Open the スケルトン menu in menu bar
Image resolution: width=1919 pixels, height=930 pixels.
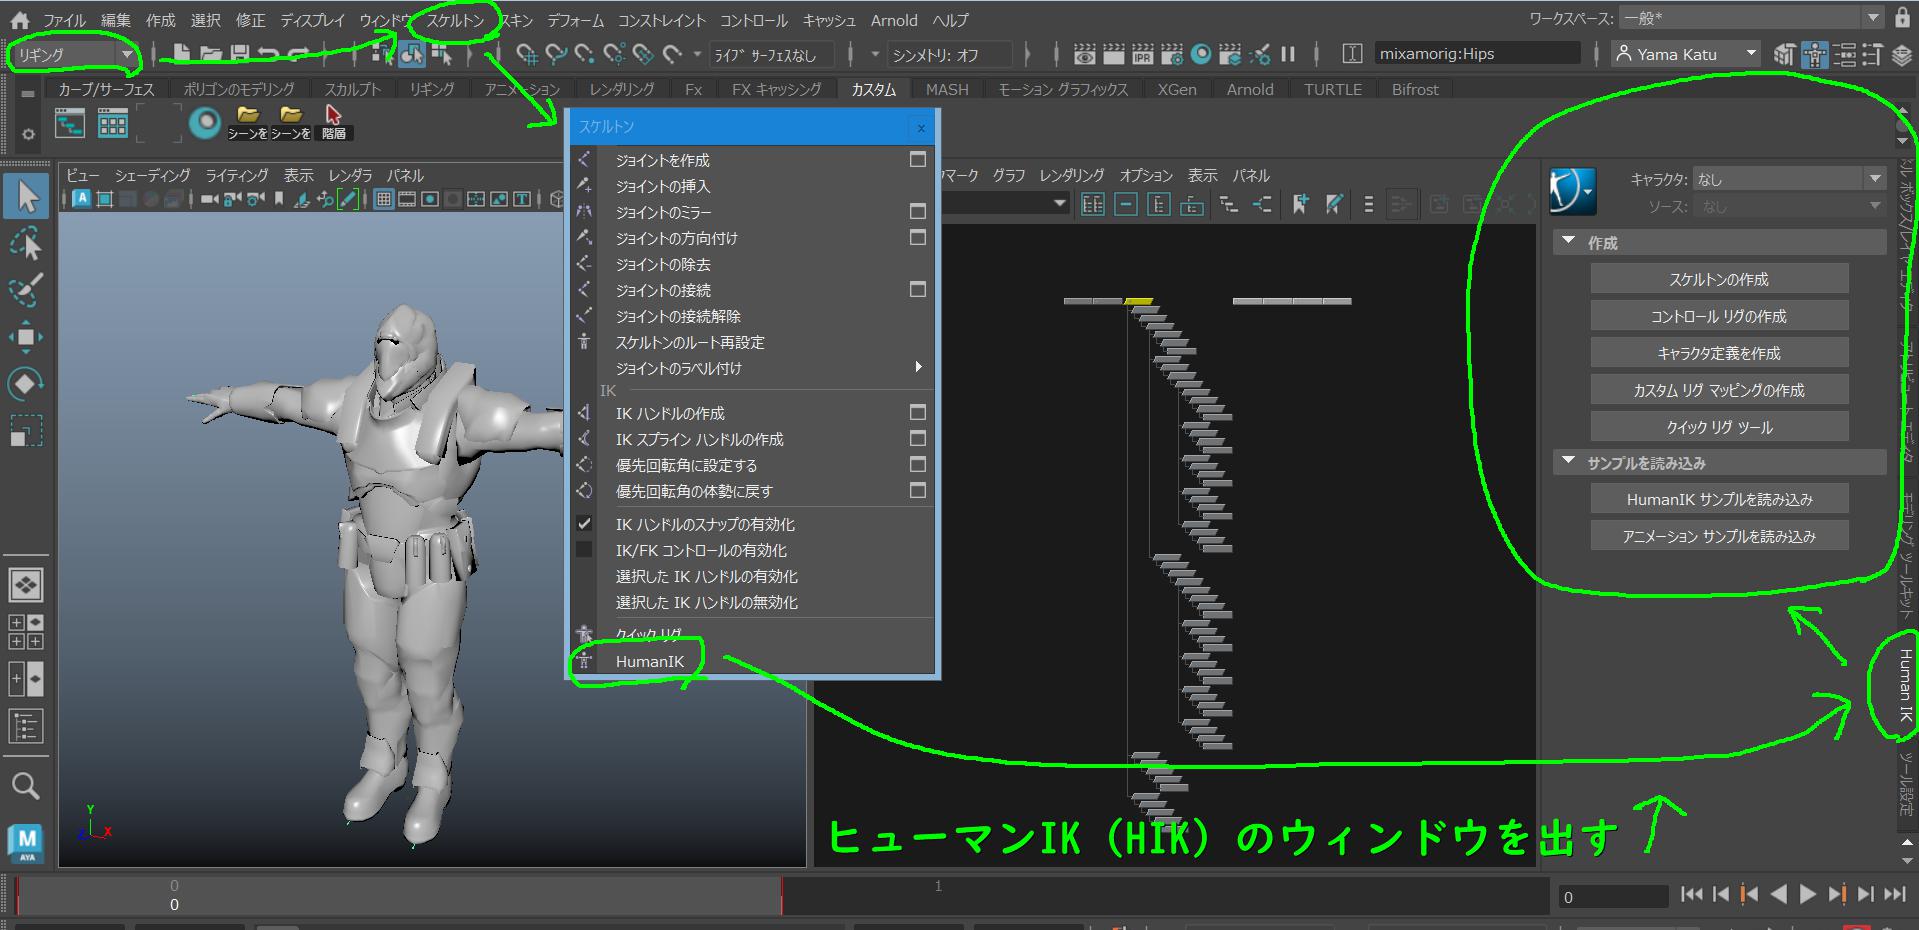click(455, 20)
